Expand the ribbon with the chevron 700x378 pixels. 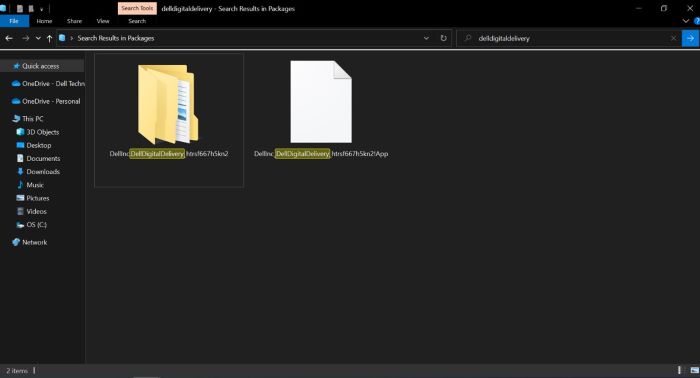point(686,21)
